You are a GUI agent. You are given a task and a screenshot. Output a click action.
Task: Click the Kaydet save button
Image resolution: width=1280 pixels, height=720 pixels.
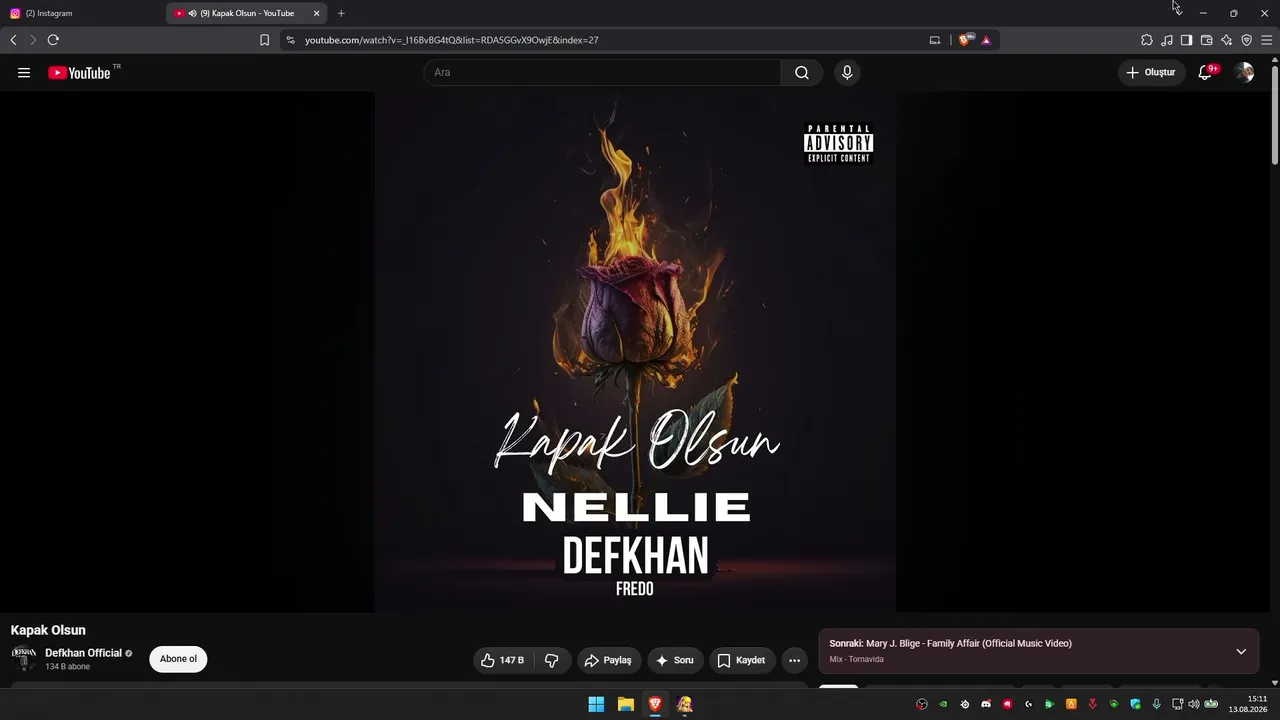pyautogui.click(x=742, y=660)
